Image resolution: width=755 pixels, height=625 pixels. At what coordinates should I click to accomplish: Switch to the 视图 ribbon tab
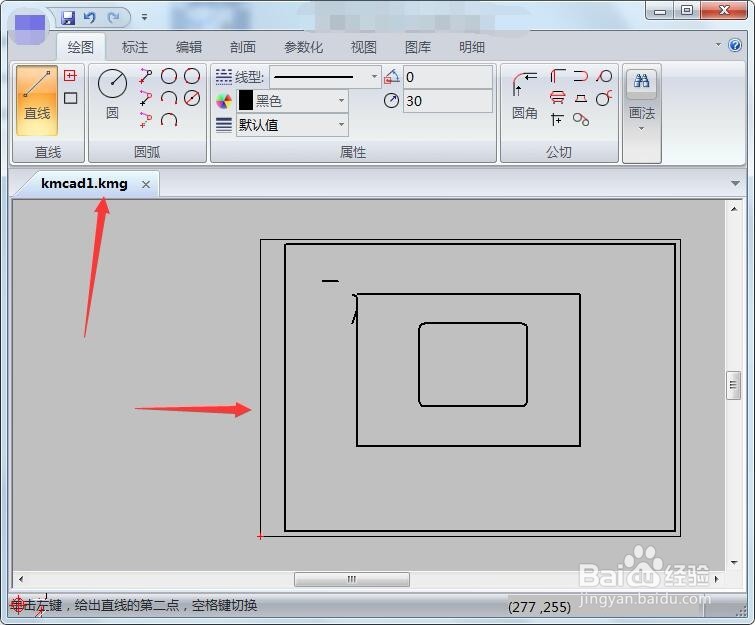[x=364, y=47]
